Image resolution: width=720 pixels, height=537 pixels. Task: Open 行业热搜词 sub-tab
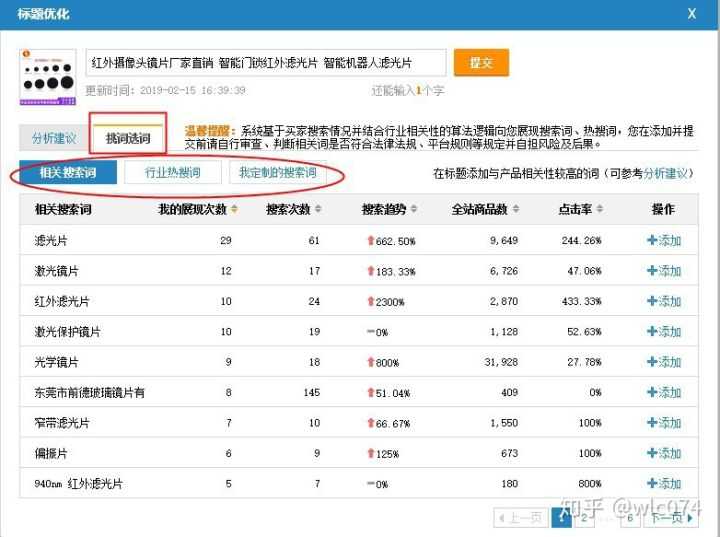pyautogui.click(x=173, y=173)
